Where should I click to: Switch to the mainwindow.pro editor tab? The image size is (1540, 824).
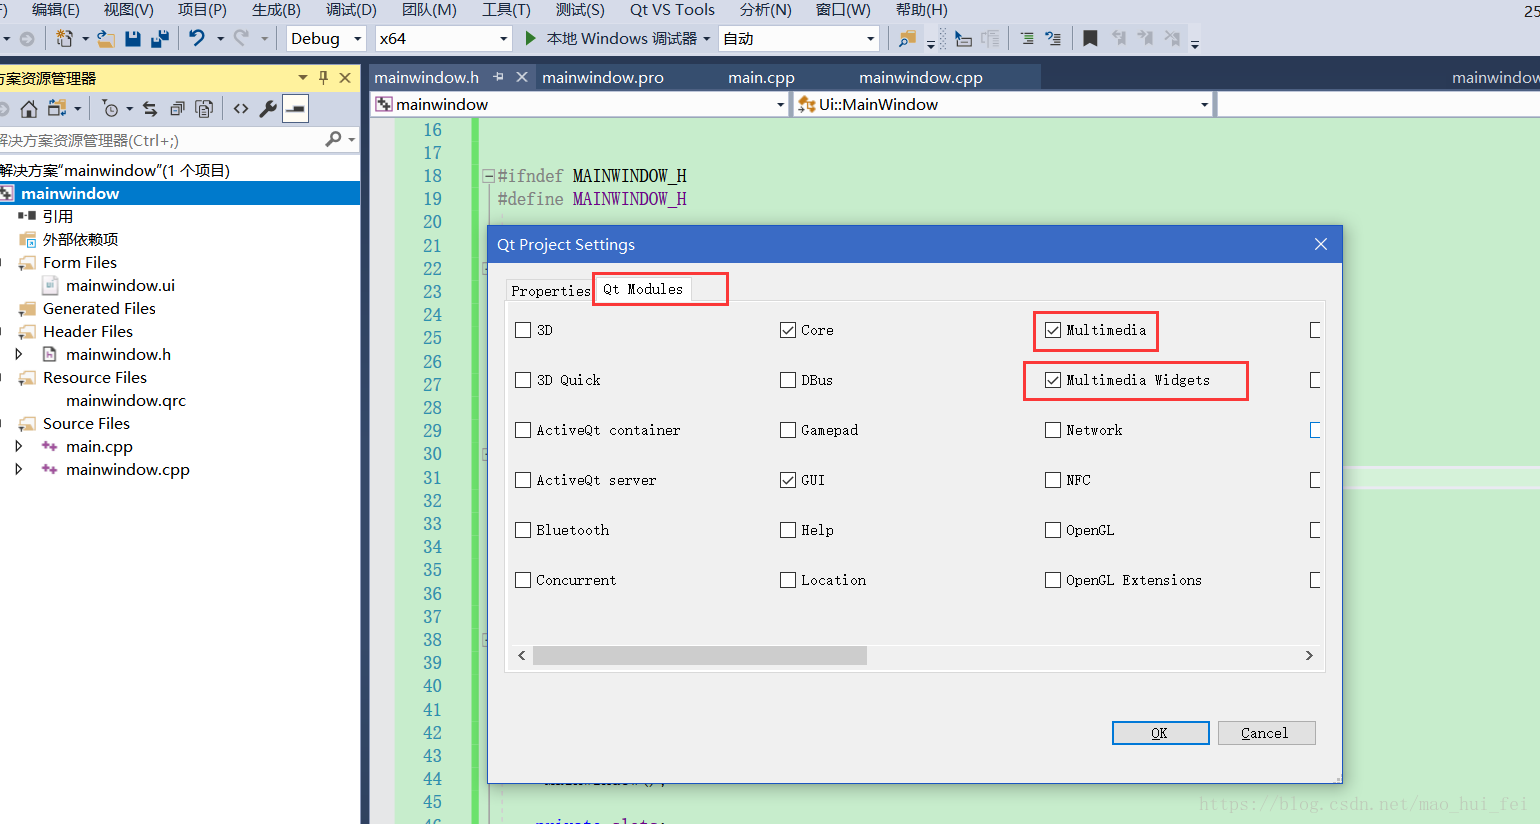click(603, 77)
